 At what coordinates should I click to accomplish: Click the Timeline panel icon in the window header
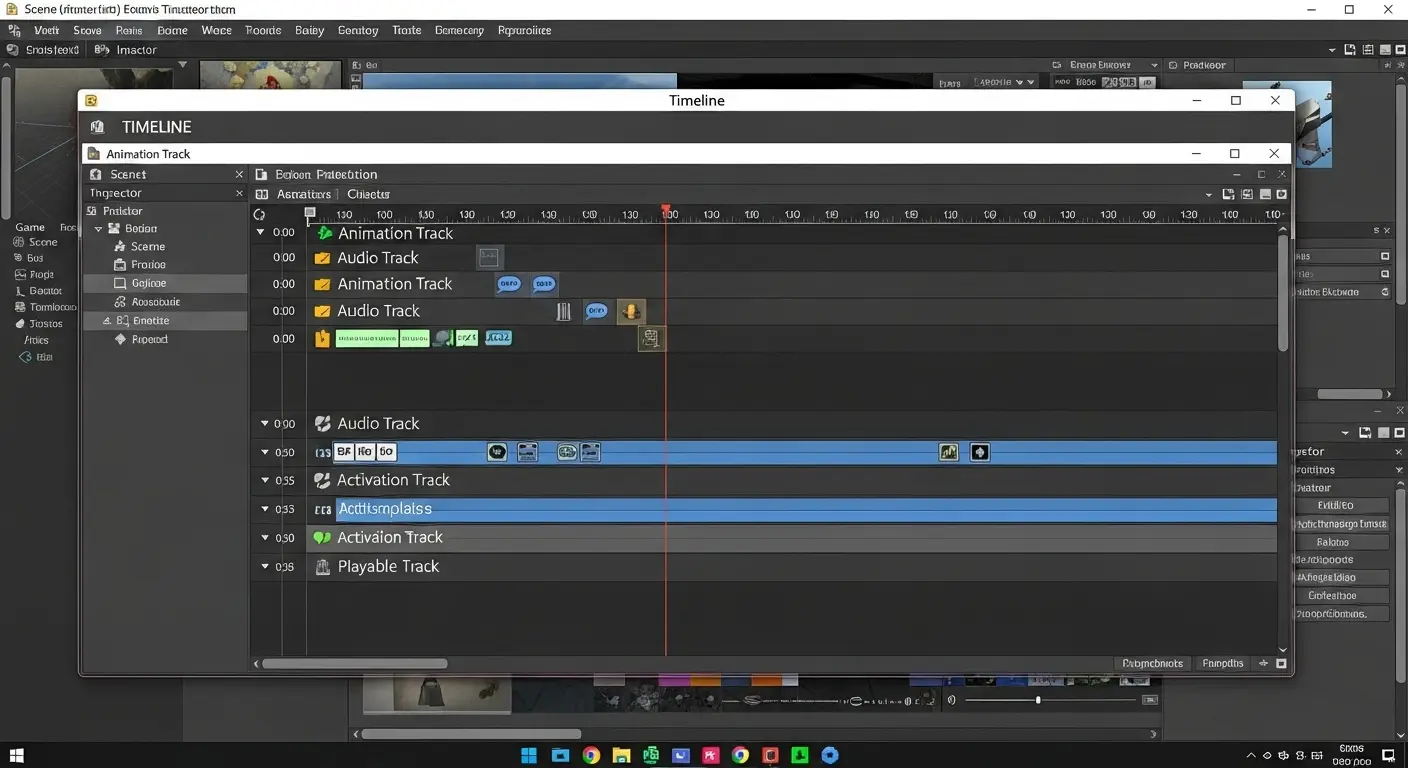click(91, 100)
